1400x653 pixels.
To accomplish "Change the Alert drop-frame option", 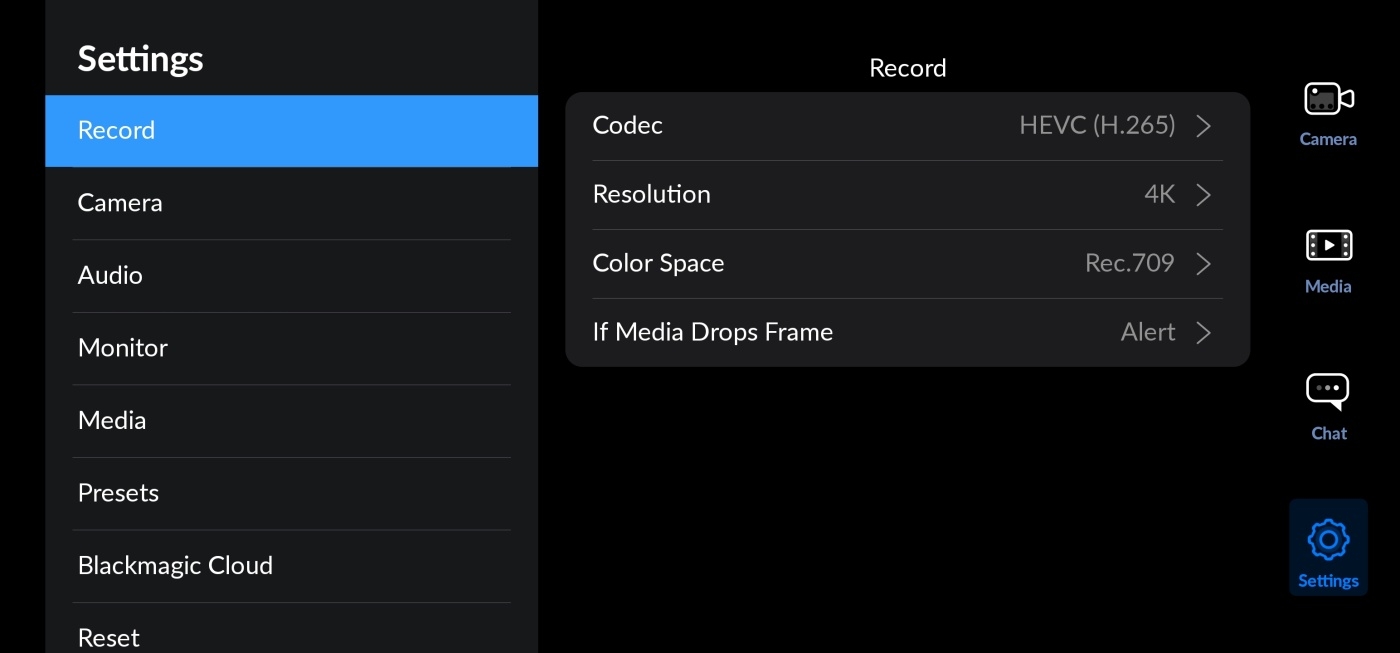I will [1147, 333].
